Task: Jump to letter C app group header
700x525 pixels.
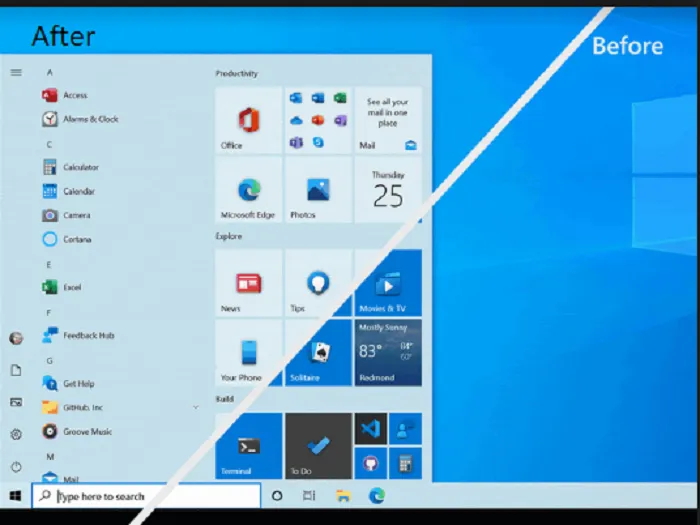Action: [49, 144]
